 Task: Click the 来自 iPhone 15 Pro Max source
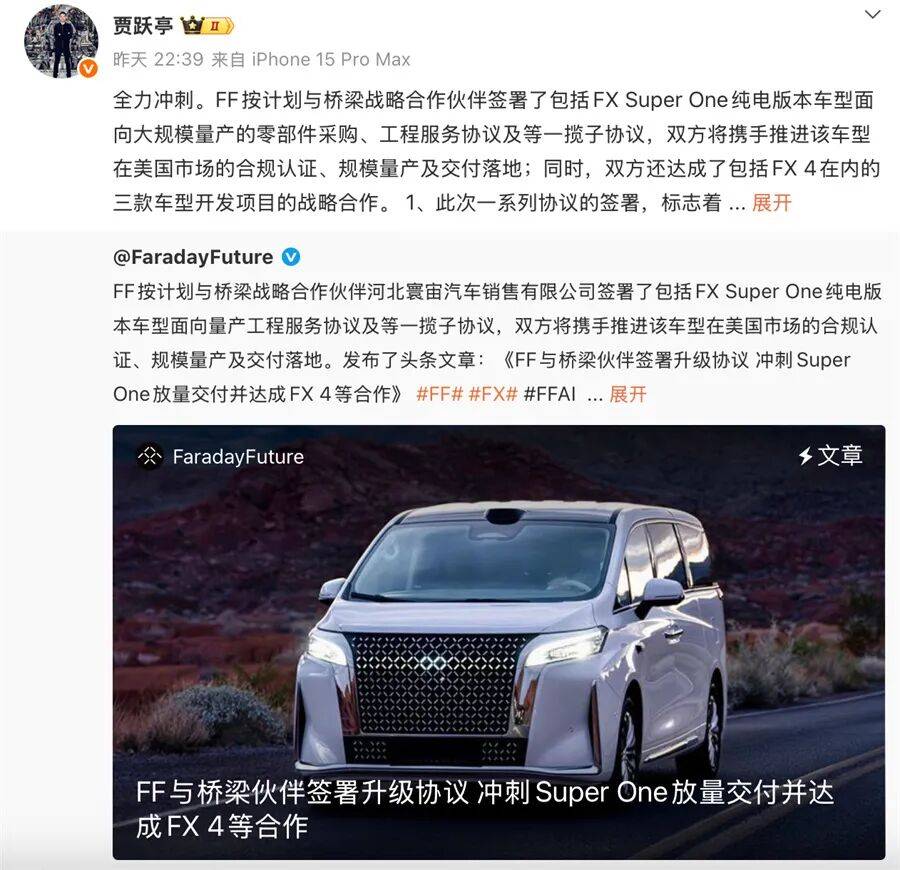click(x=311, y=60)
